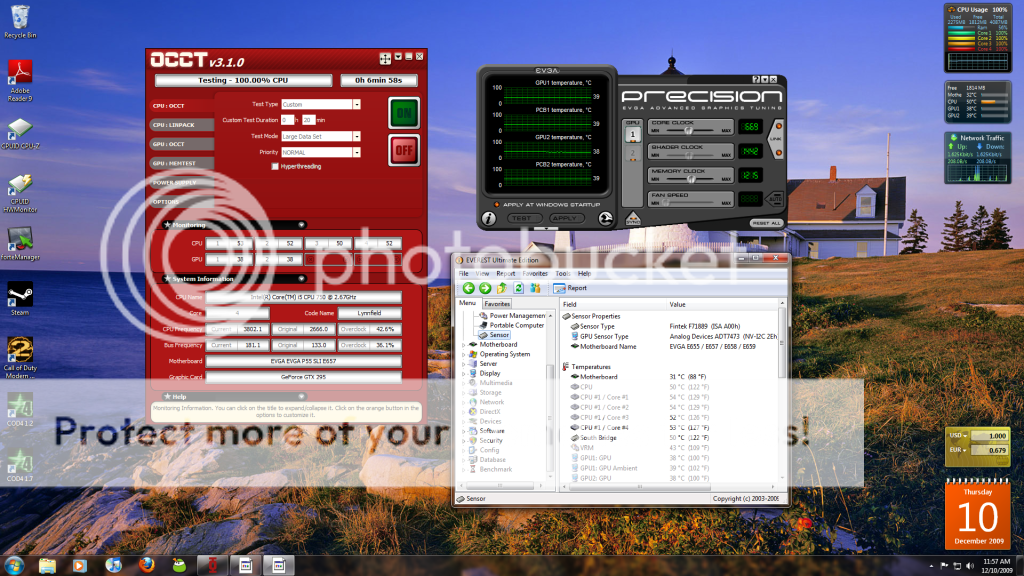Open Call of Duty Modern desktop icon
This screenshot has width=1024, height=576.
20,358
